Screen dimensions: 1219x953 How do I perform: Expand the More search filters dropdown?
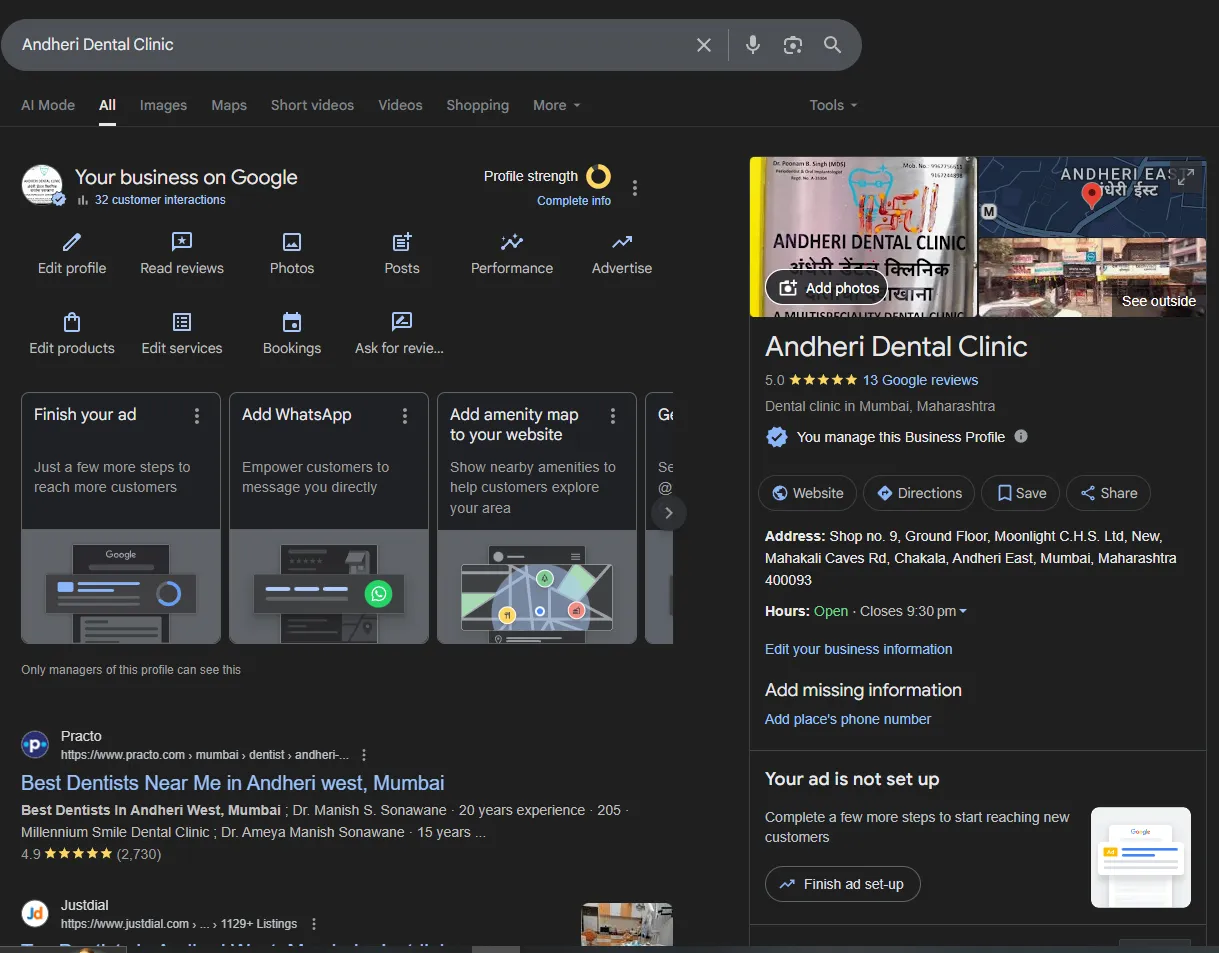(556, 105)
